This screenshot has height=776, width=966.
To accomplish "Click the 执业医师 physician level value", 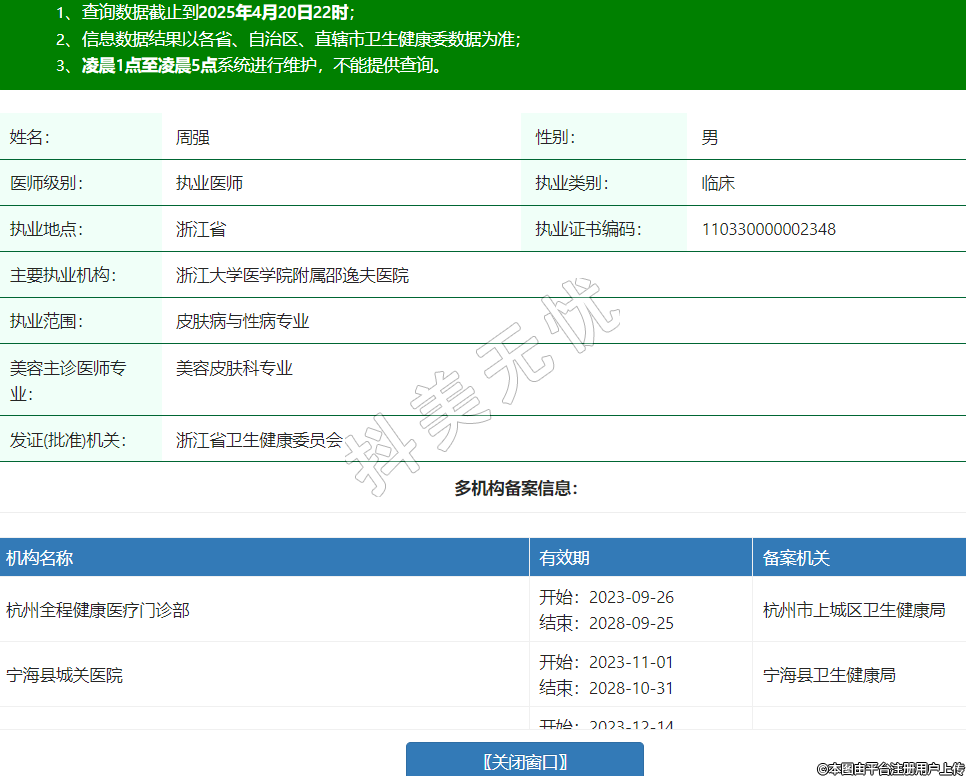I will tap(209, 183).
